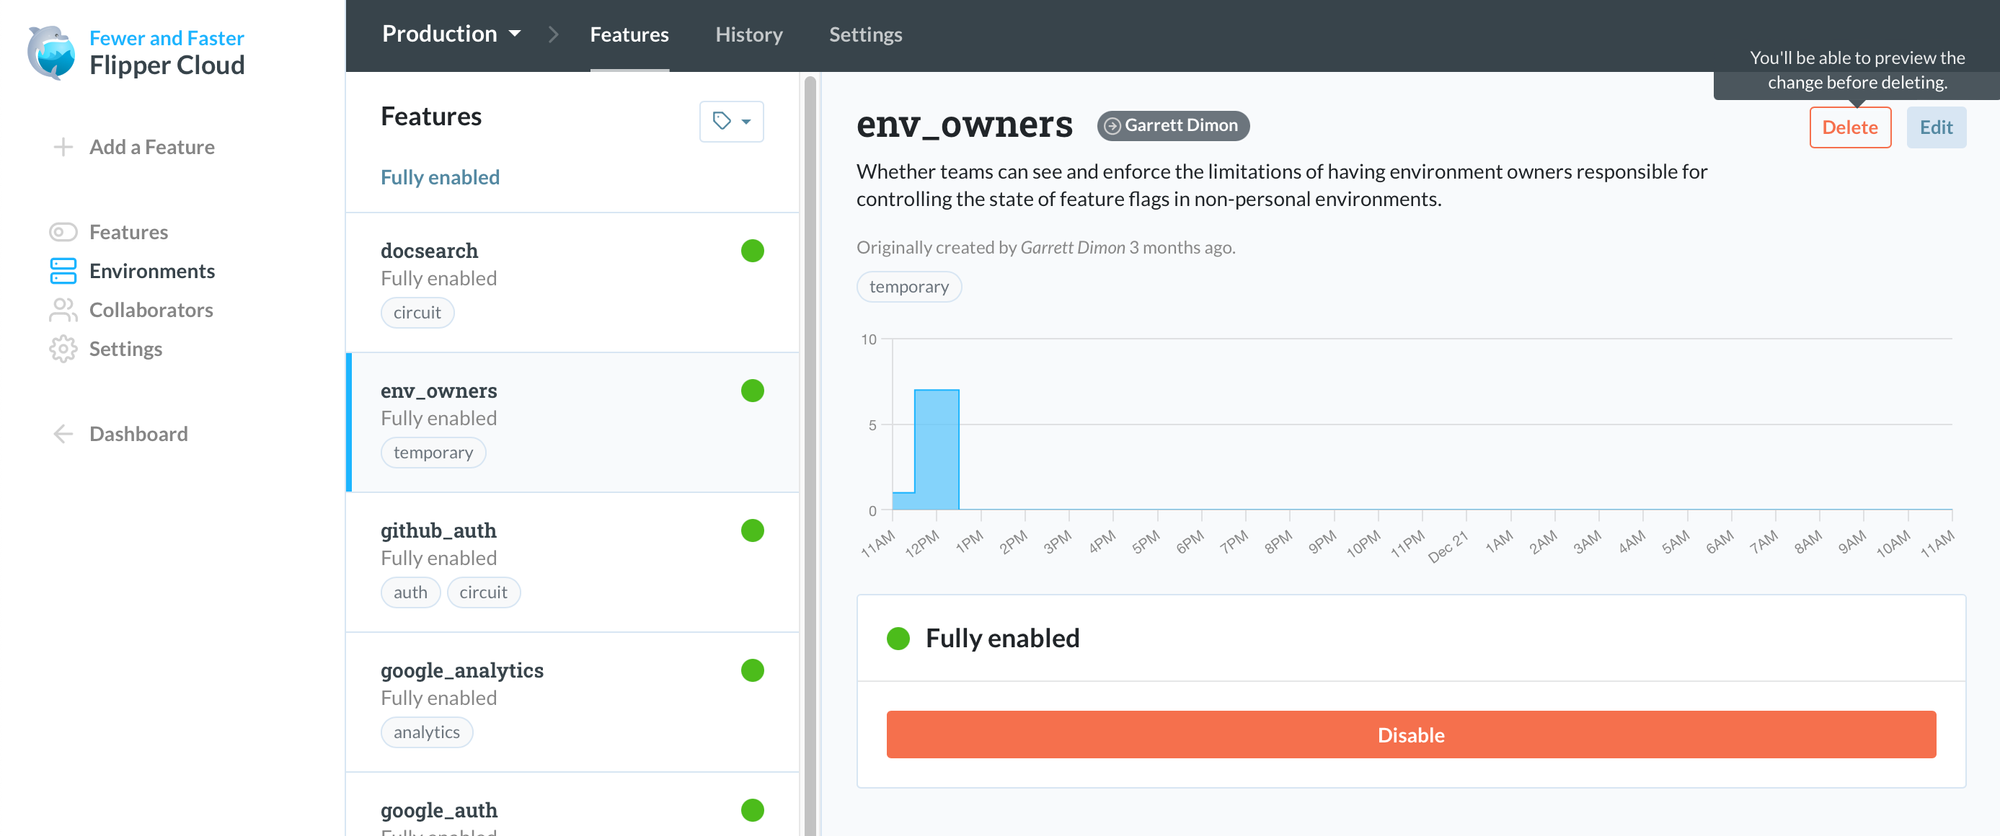
Task: Click the Settings gear icon in the sidebar
Action: 63,349
